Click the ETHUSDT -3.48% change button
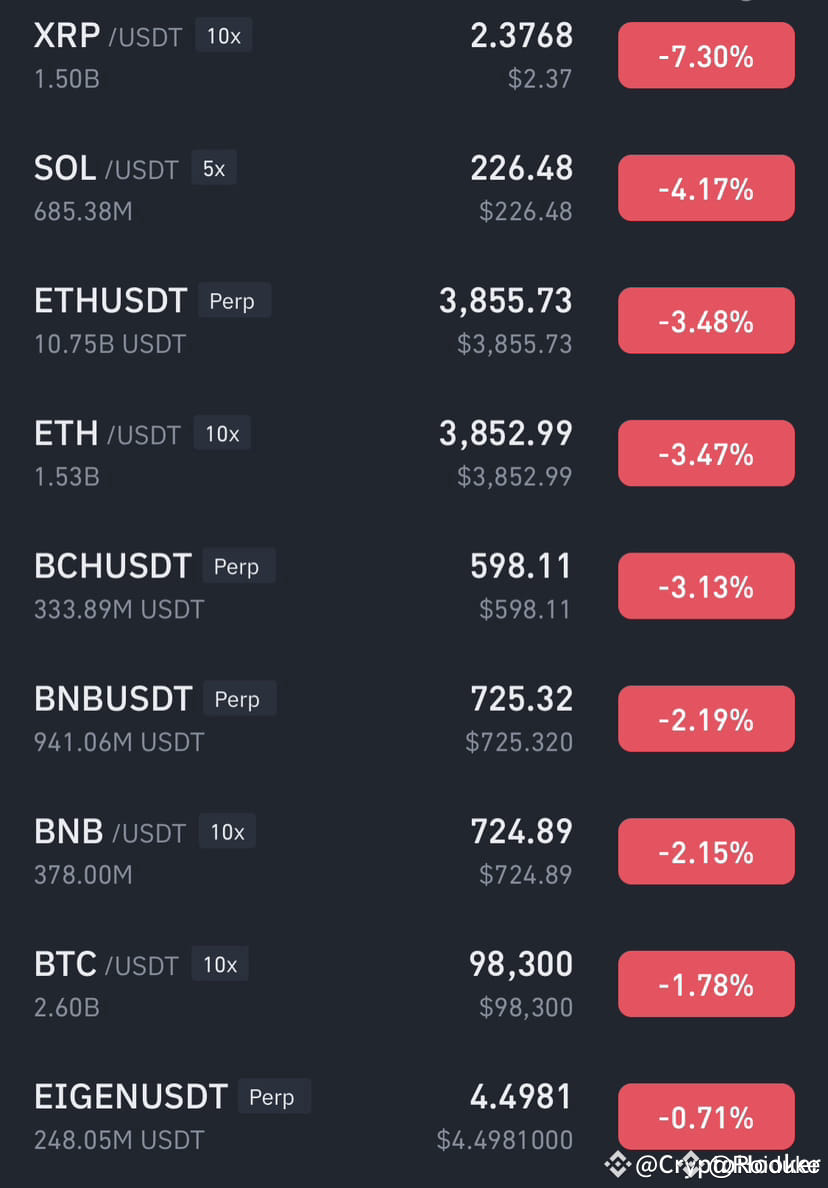Screen dimensions: 828x1188 point(706,320)
